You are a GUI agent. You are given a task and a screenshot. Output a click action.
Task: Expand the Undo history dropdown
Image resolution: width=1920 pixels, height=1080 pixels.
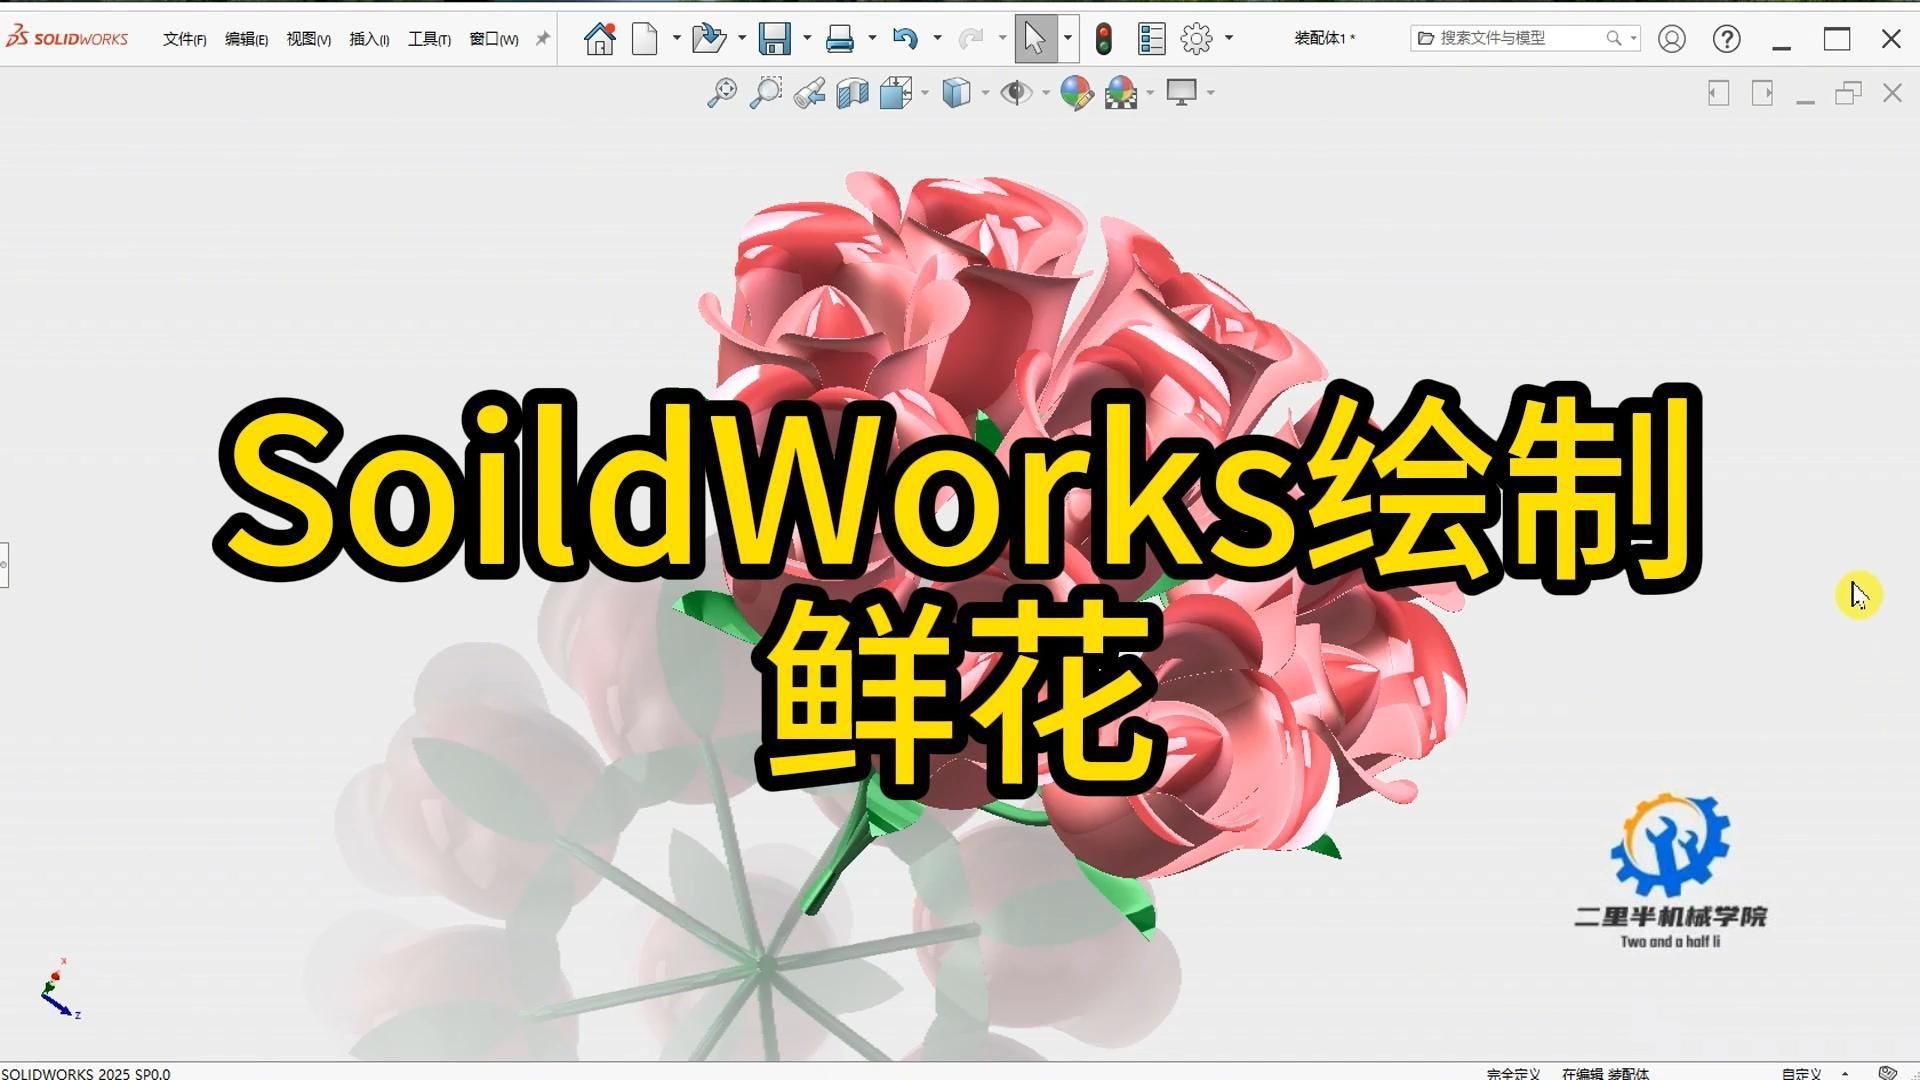pos(937,38)
